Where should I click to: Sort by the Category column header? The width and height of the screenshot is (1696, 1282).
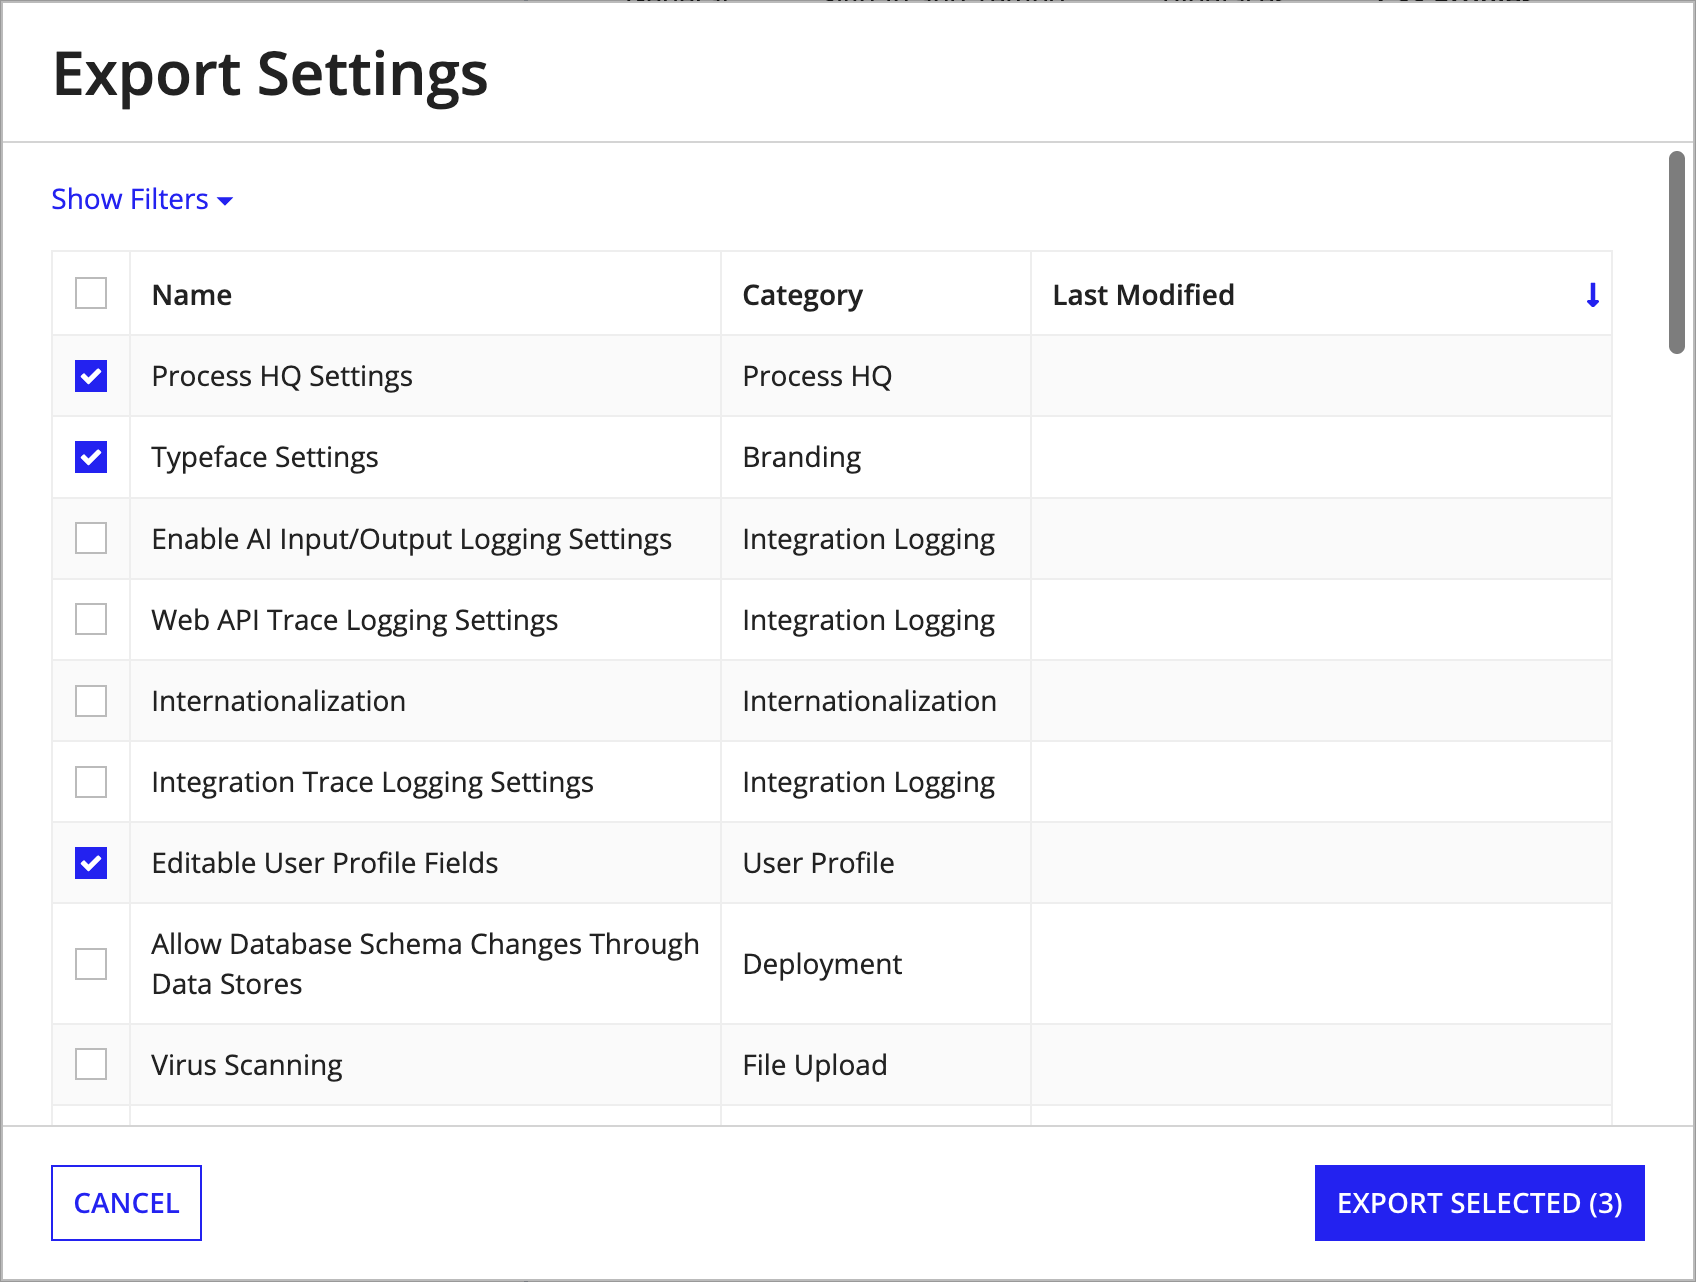tap(802, 295)
